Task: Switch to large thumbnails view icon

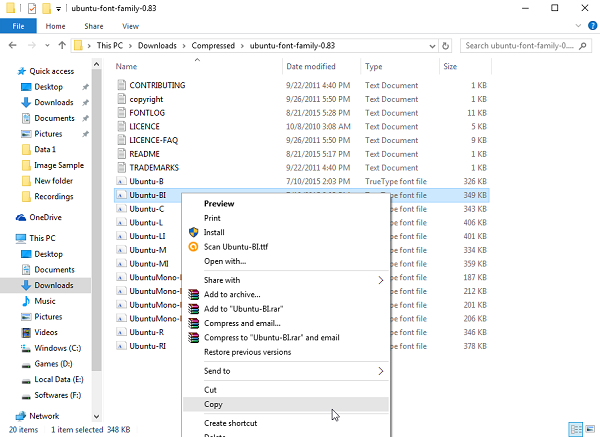Action: click(x=590, y=429)
